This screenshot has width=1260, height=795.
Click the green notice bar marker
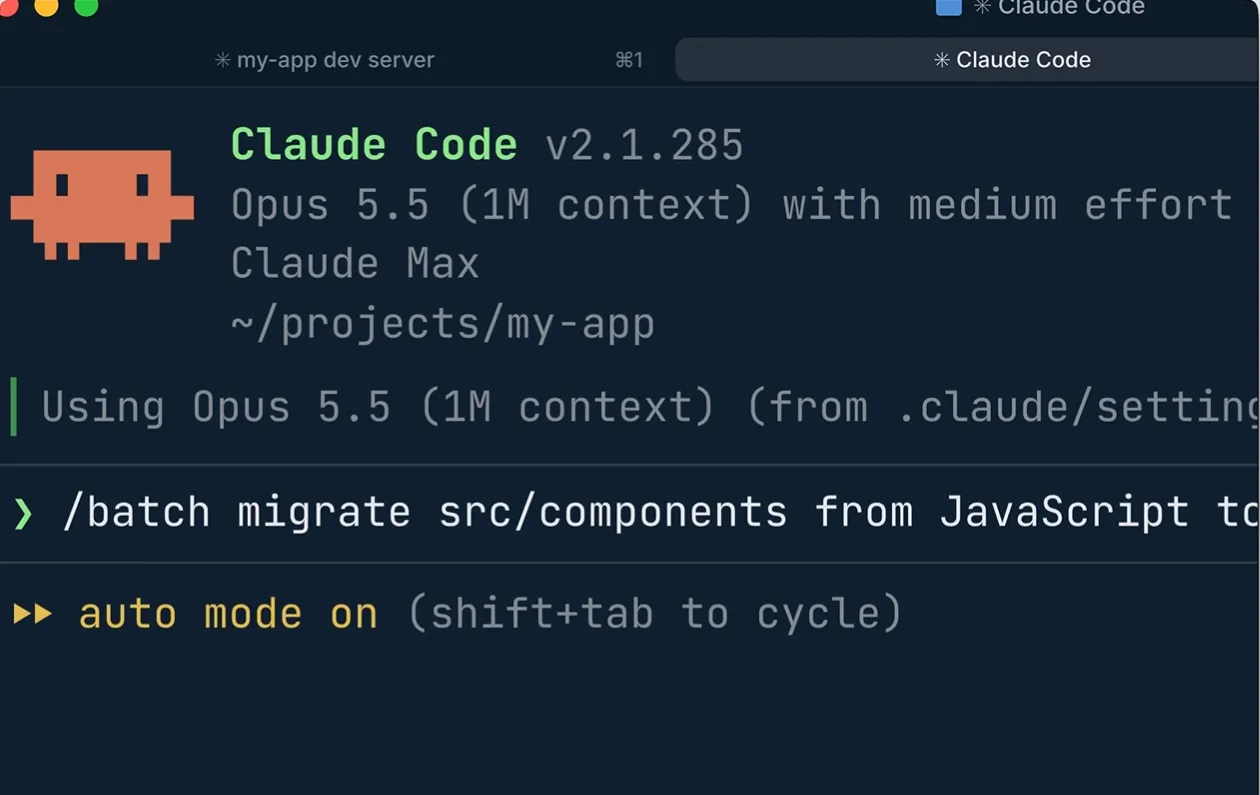tap(13, 407)
